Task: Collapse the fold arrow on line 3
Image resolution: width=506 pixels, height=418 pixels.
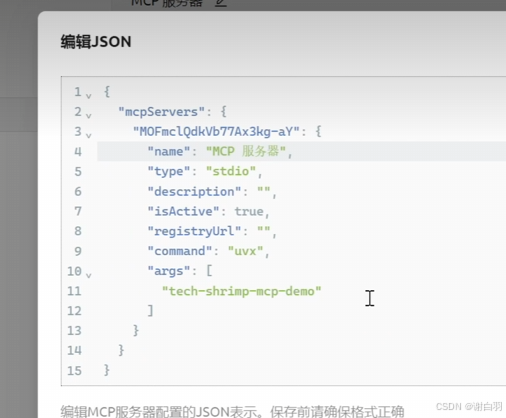Action: click(88, 135)
